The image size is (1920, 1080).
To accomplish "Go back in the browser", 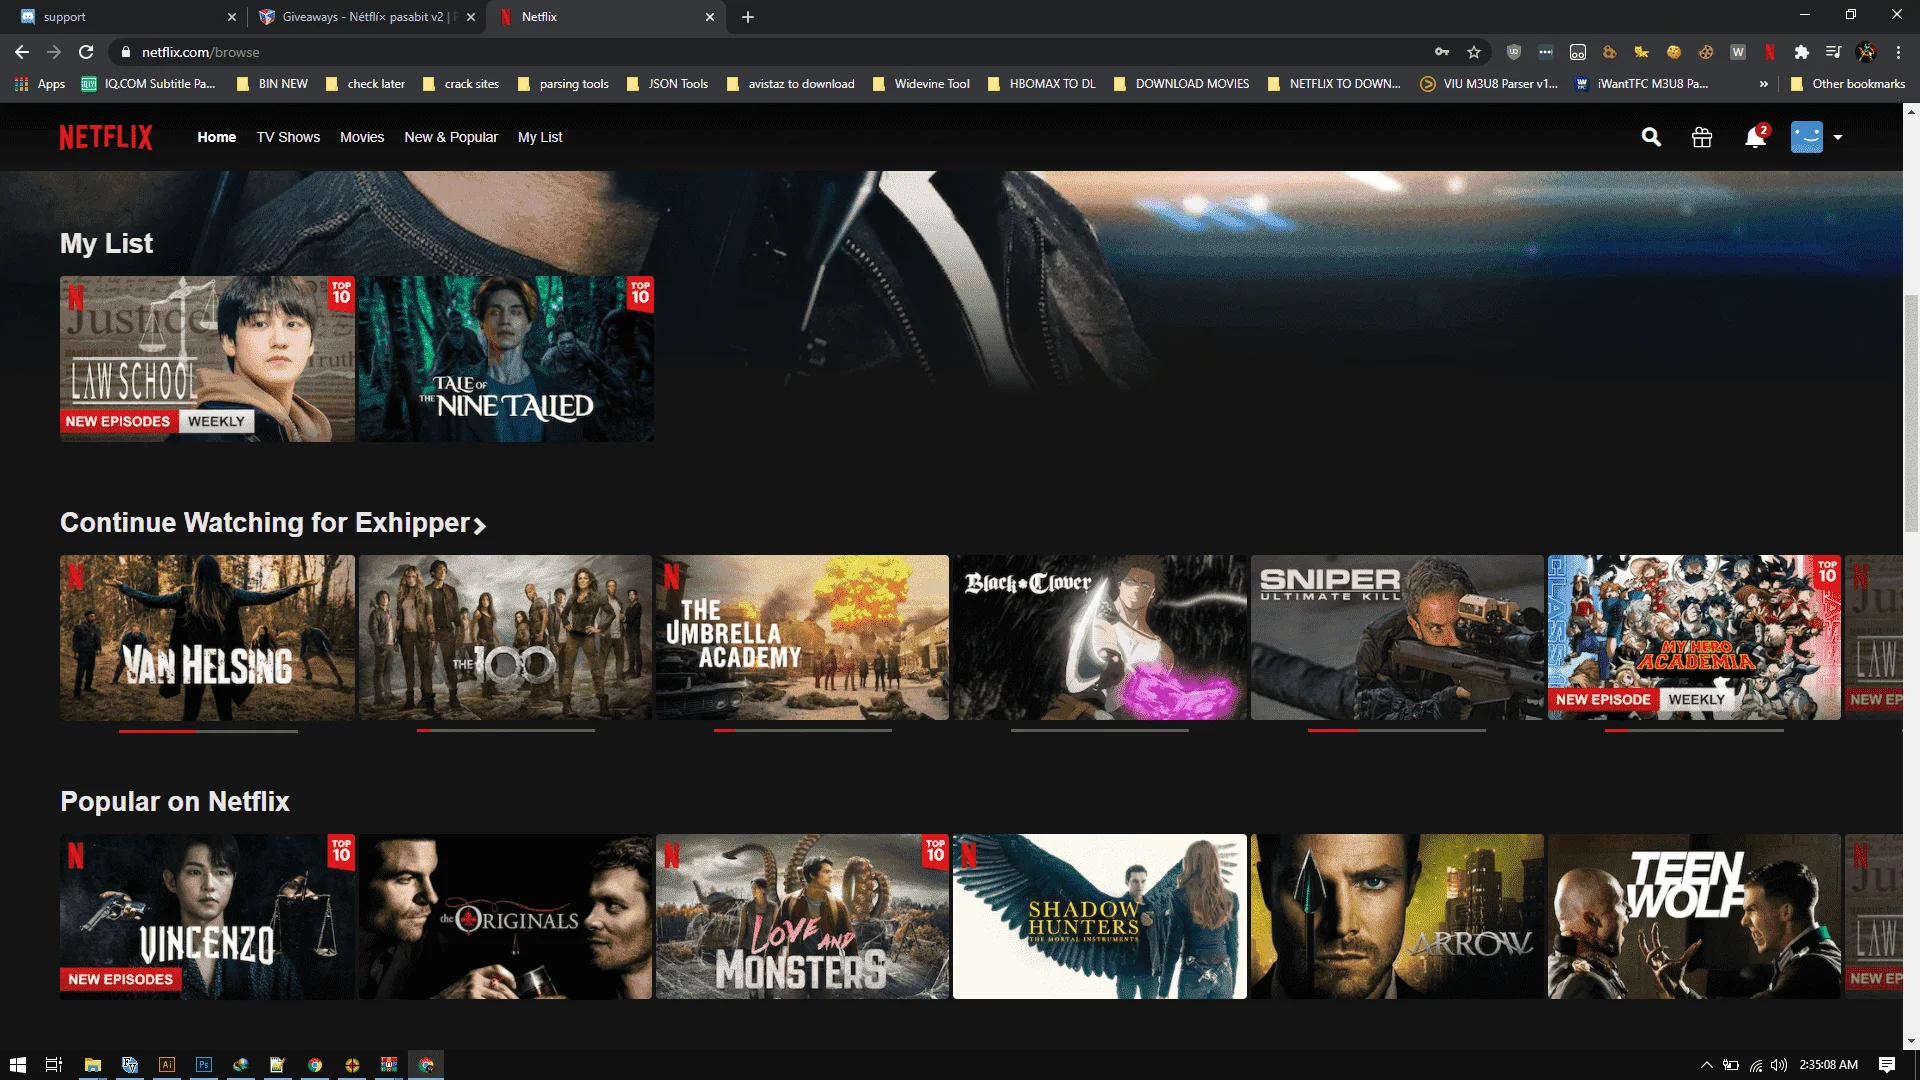I will [x=22, y=52].
